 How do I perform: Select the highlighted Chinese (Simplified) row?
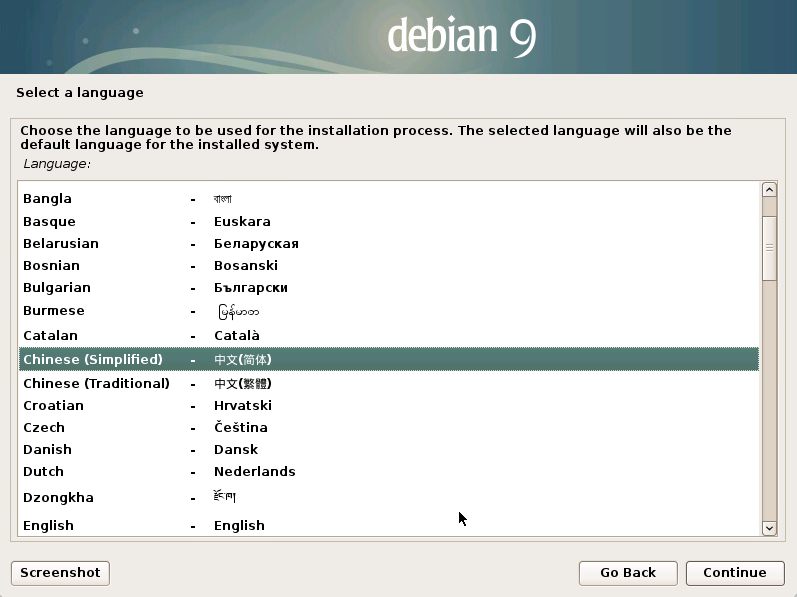(x=389, y=359)
